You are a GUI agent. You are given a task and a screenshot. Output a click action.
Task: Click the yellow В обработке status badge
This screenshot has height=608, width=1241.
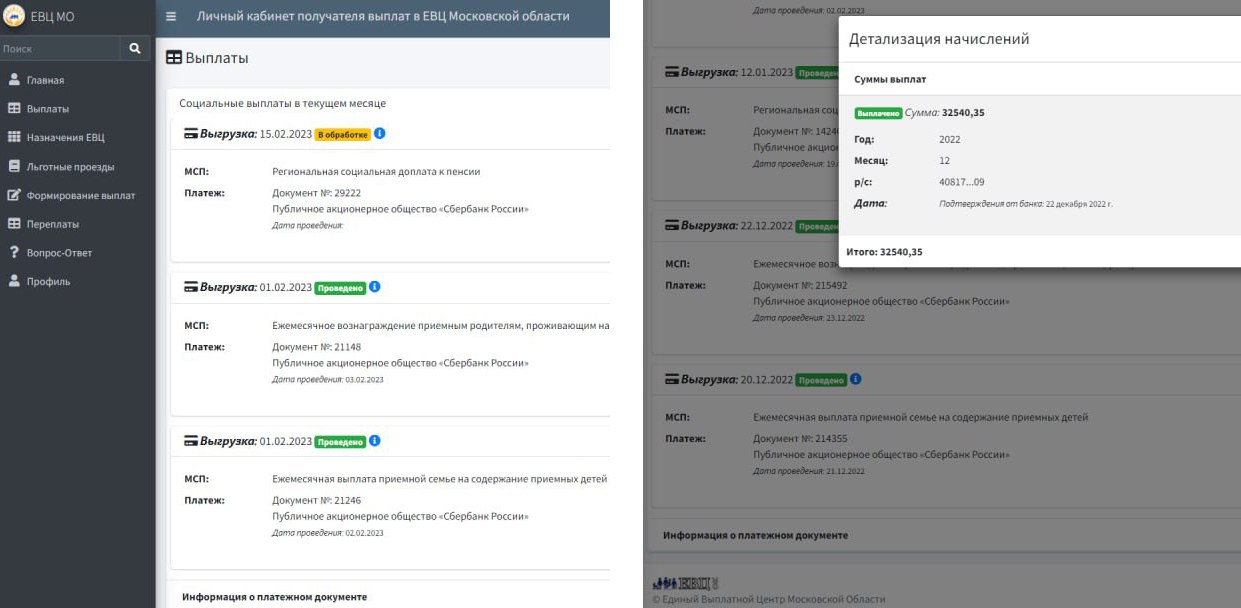click(x=342, y=135)
